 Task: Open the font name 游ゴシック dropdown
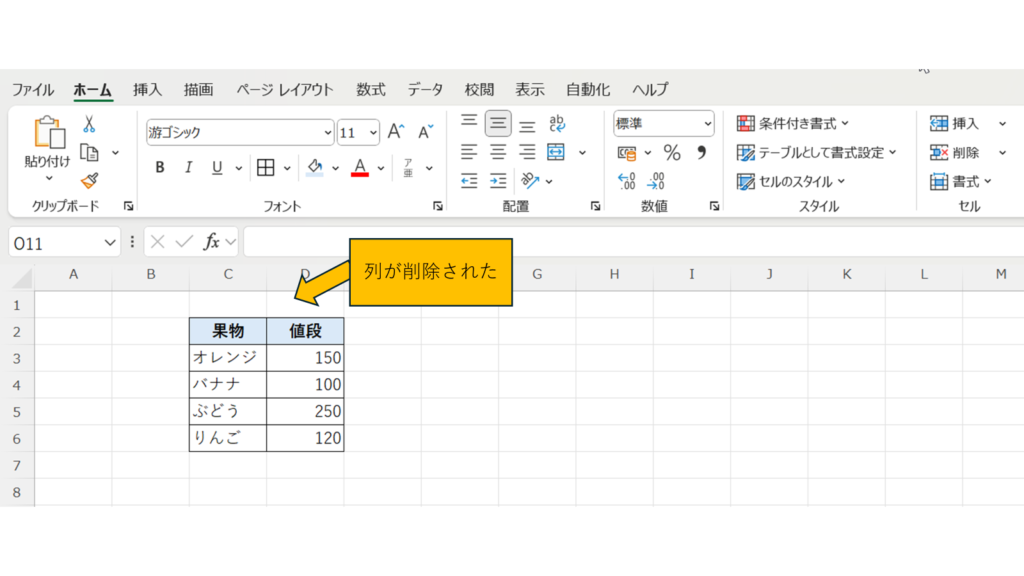328,132
